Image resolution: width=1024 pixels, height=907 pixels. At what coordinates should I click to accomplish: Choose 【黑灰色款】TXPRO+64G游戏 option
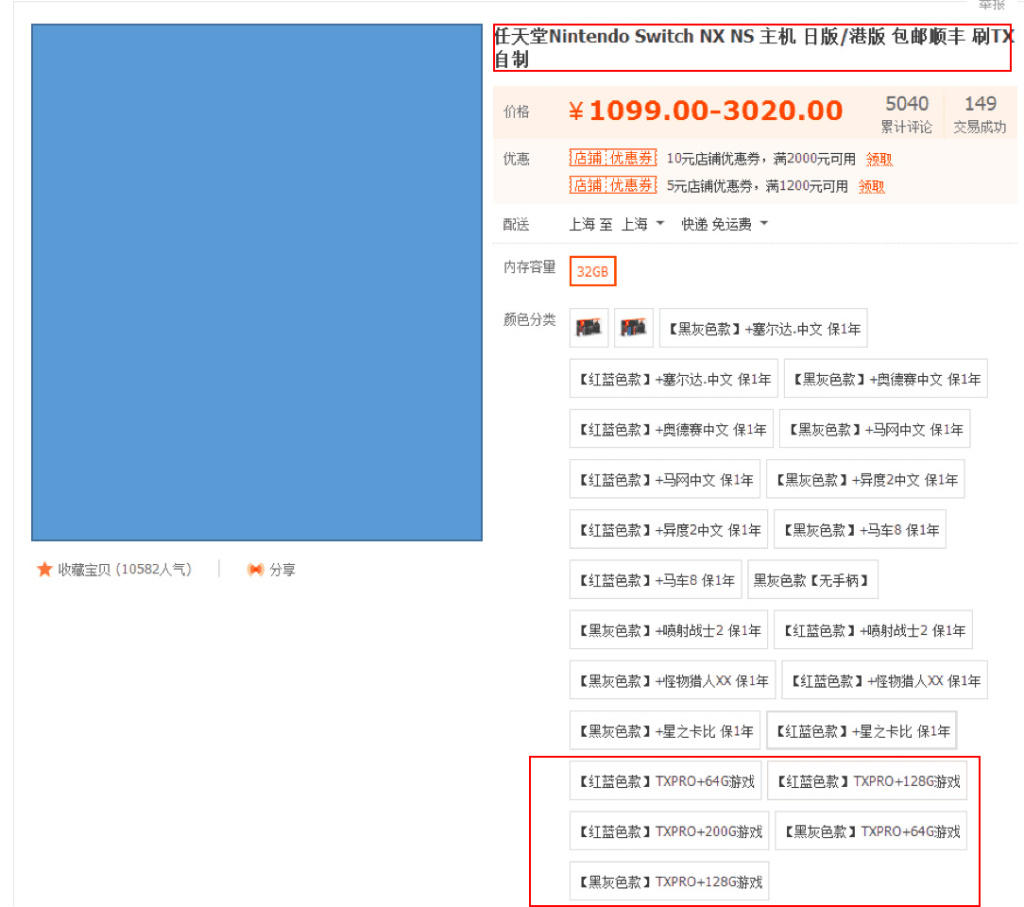coord(871,831)
